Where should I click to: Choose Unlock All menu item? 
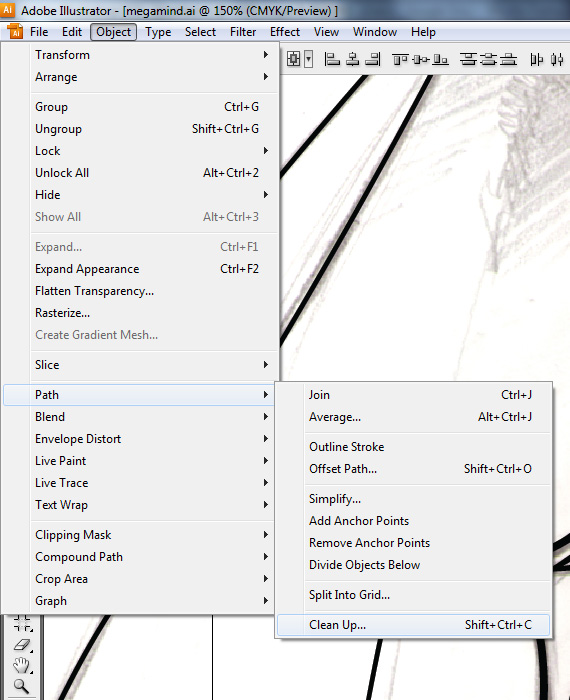point(153,172)
